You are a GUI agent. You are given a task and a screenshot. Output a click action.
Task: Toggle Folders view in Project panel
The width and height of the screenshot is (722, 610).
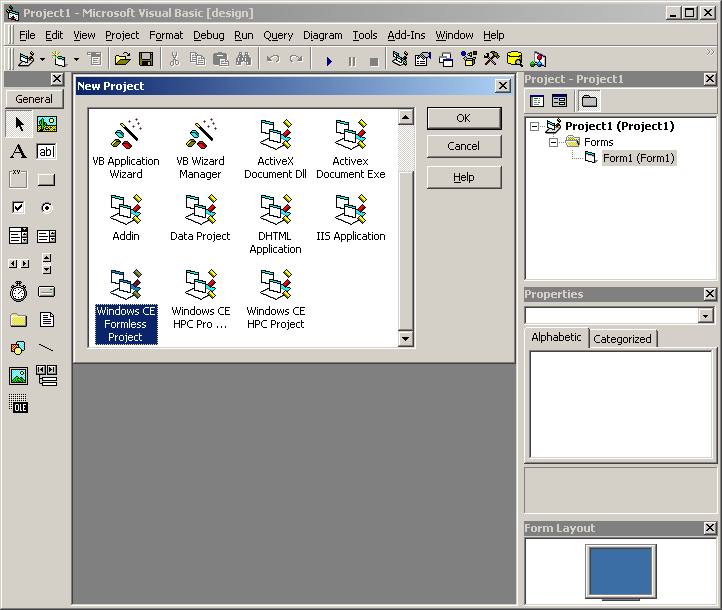tap(589, 101)
